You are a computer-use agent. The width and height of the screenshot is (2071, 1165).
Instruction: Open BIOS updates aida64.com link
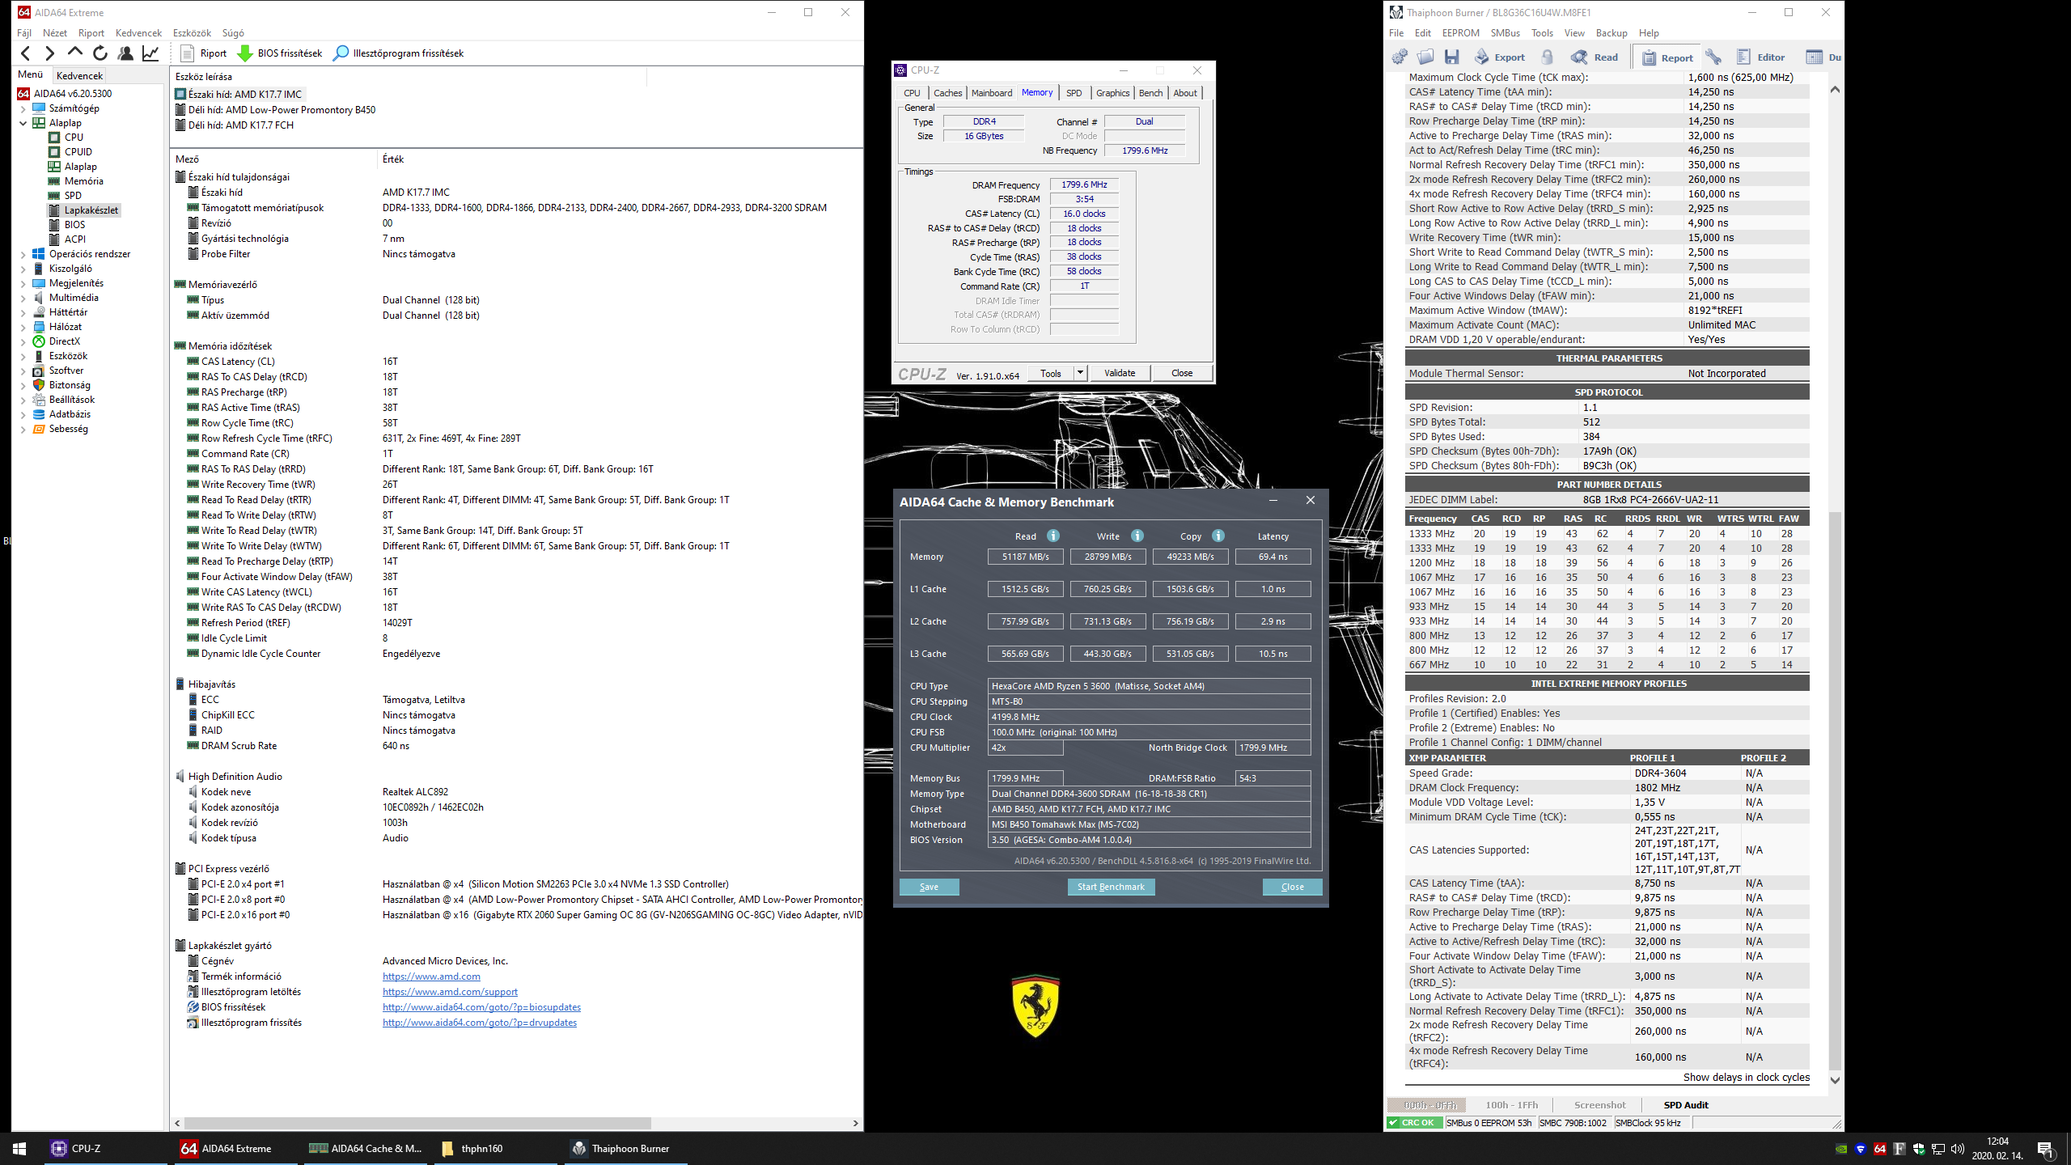click(x=481, y=1007)
